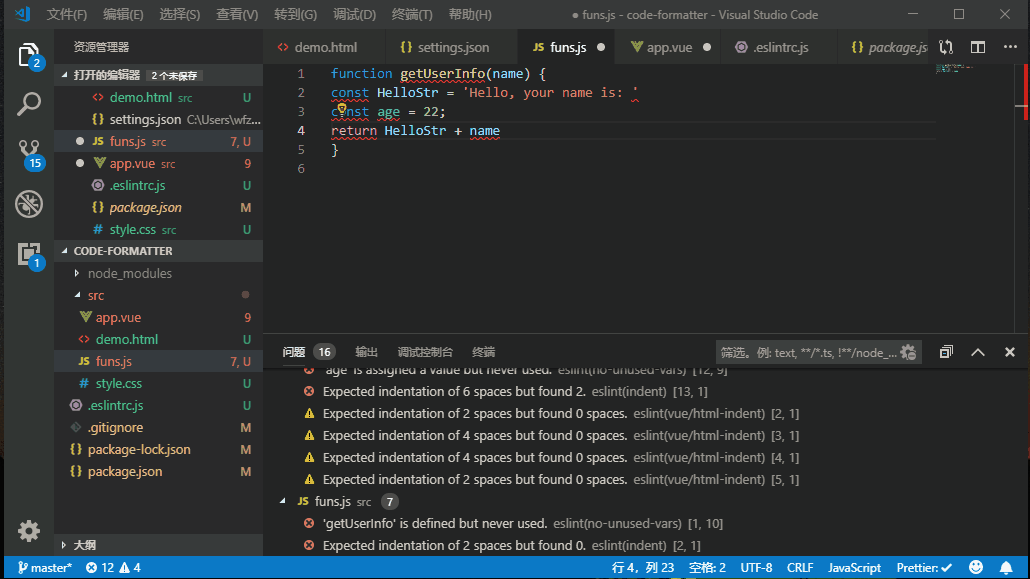The height and width of the screenshot is (579, 1030).
Task: Open the editor more actions menu
Action: coord(1010,47)
